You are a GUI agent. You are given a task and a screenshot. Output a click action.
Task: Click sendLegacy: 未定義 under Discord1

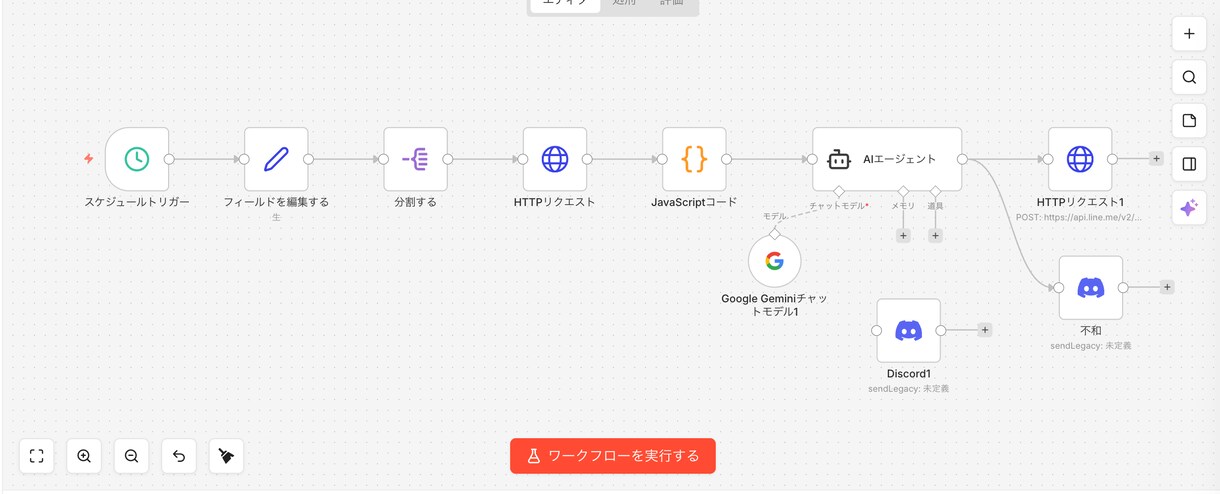click(909, 388)
